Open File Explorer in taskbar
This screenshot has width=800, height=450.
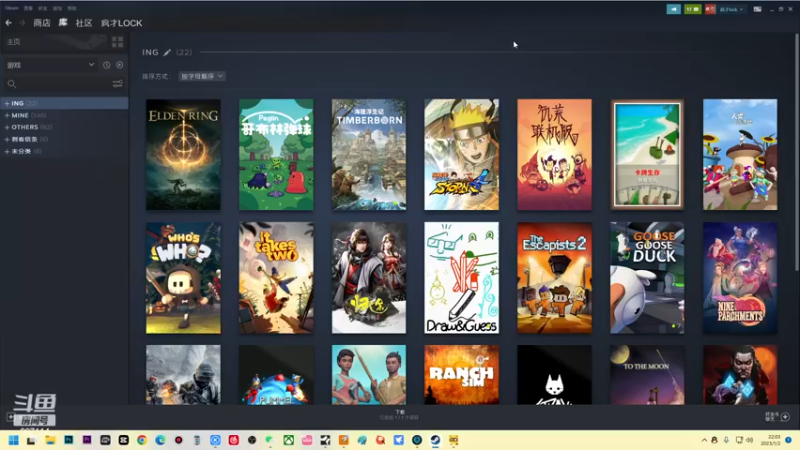(x=50, y=440)
